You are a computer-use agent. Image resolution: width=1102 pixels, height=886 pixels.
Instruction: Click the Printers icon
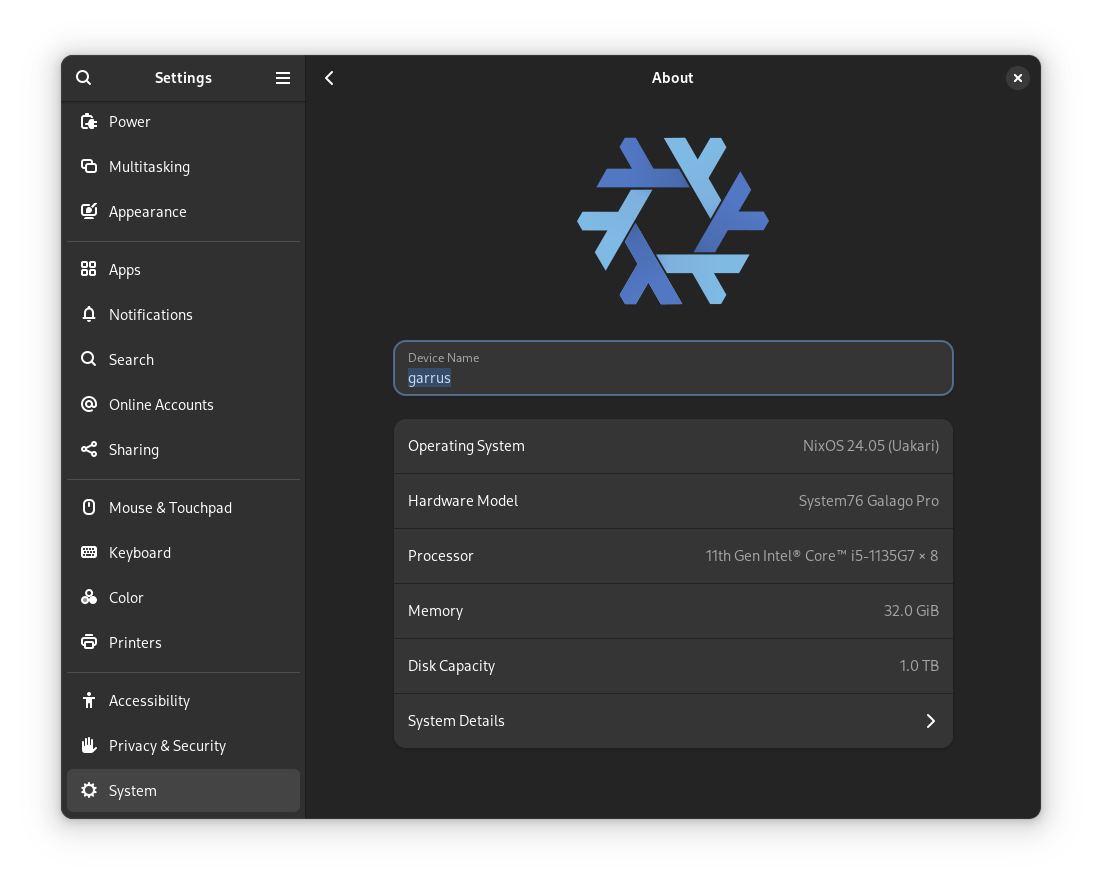coord(89,642)
